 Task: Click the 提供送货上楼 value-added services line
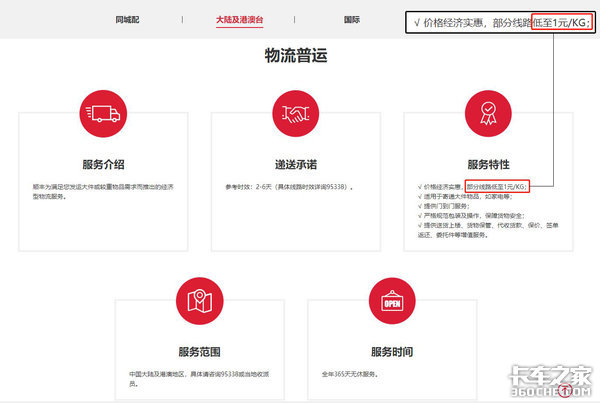coord(488,230)
